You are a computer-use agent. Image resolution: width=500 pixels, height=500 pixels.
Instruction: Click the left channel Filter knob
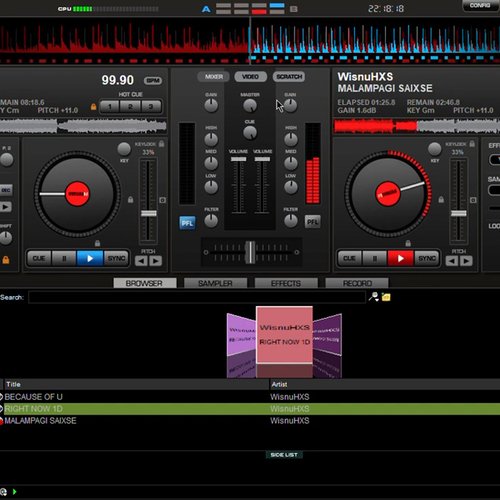pos(211,221)
